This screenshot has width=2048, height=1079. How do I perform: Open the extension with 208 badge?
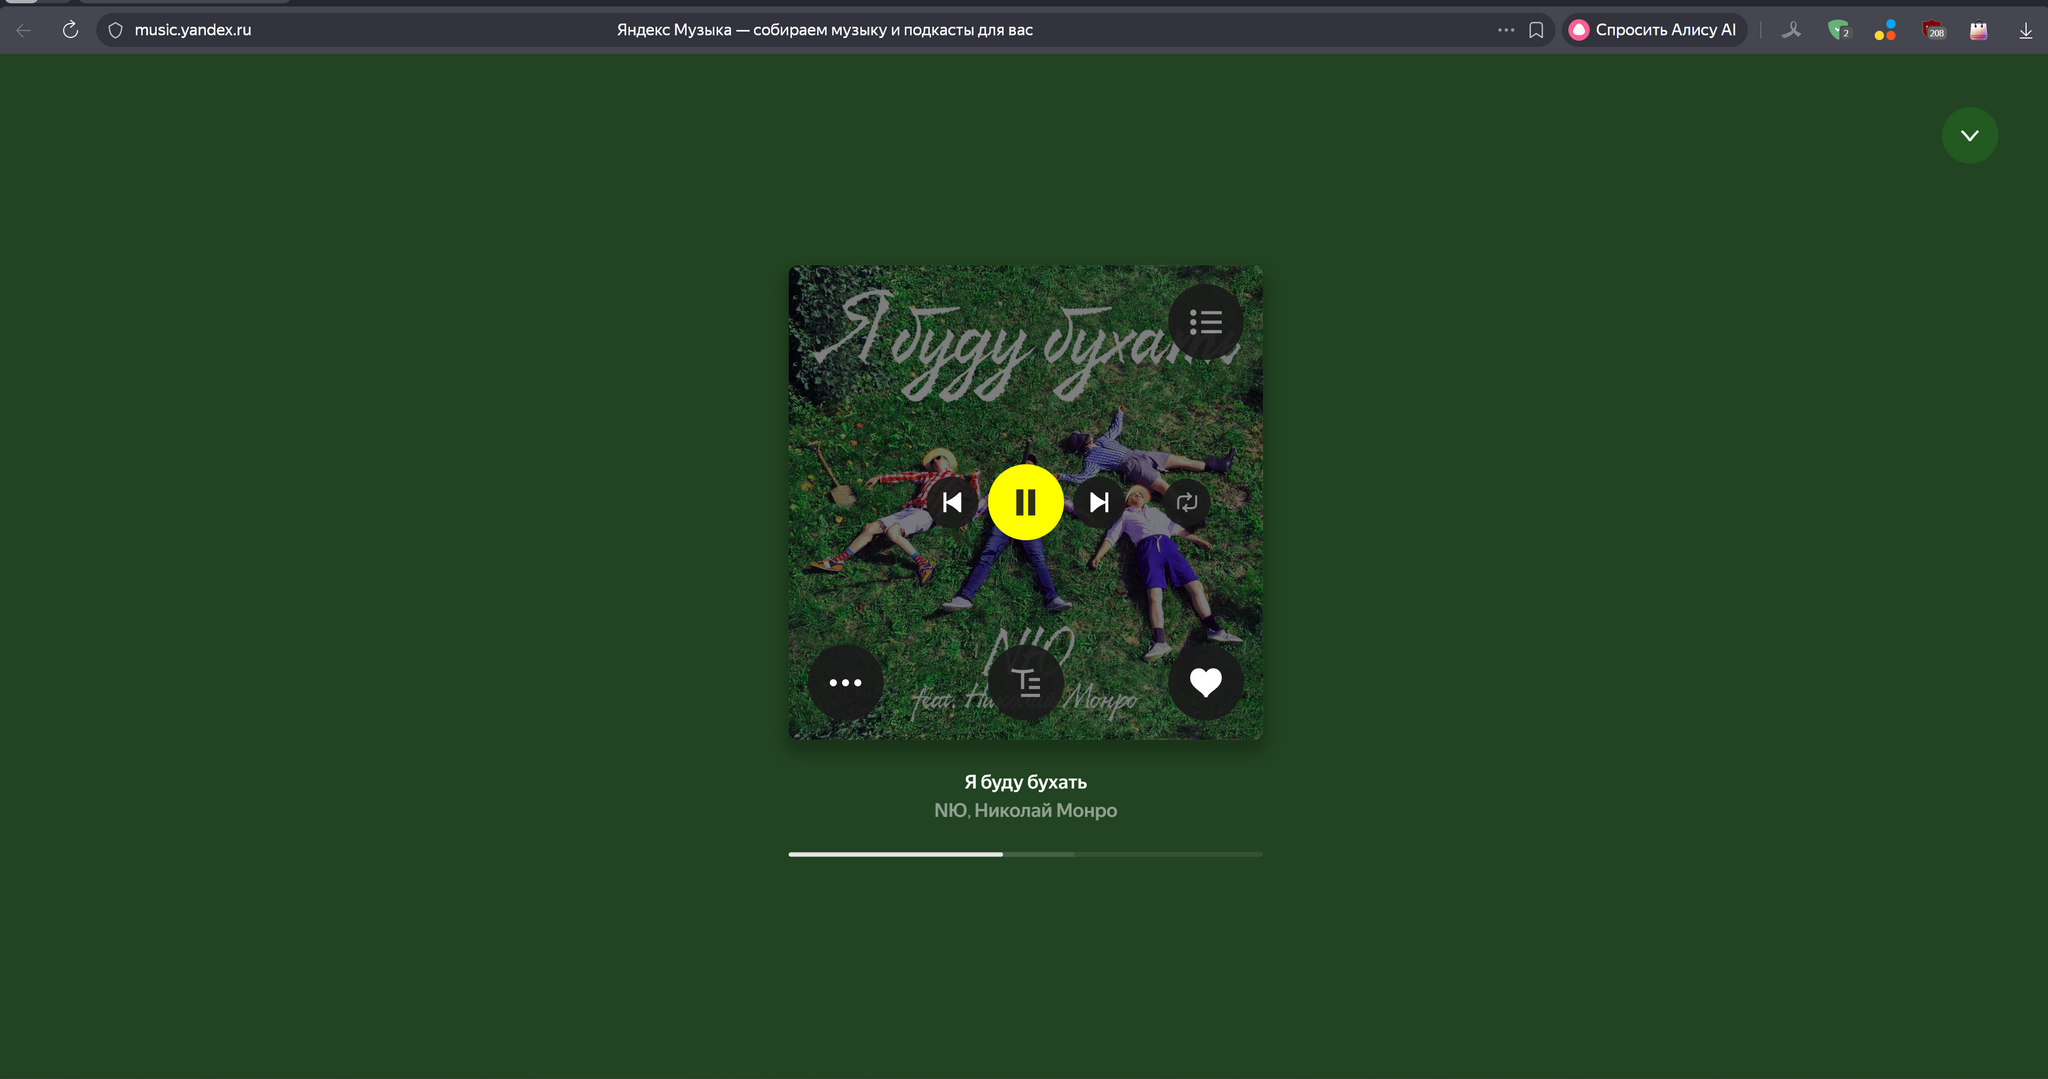click(1933, 30)
